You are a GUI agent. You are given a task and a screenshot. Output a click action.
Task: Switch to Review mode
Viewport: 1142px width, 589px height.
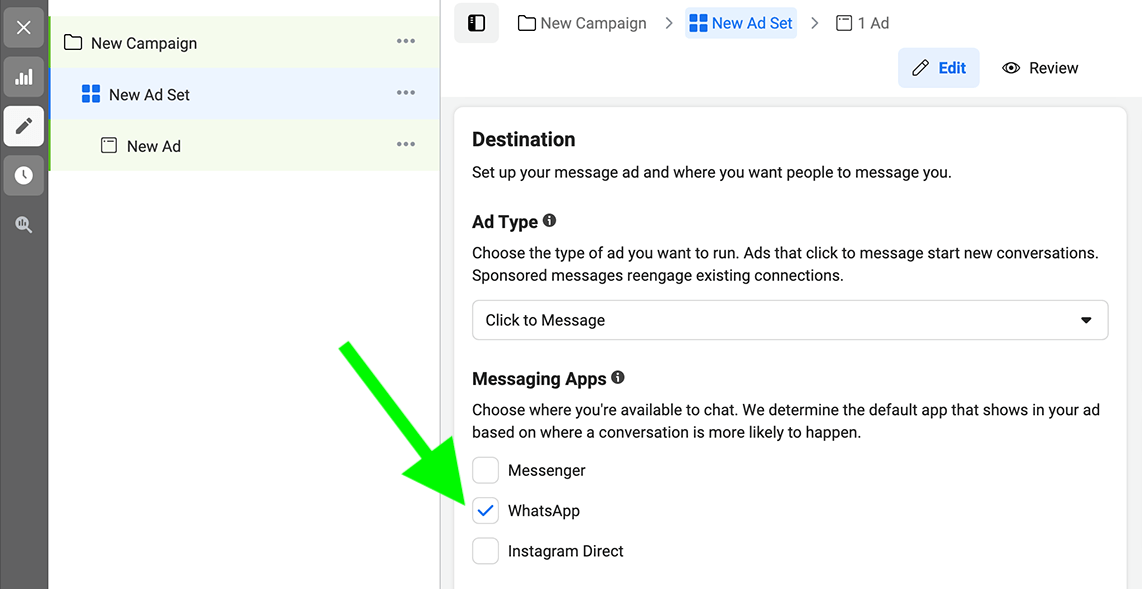(x=1041, y=68)
